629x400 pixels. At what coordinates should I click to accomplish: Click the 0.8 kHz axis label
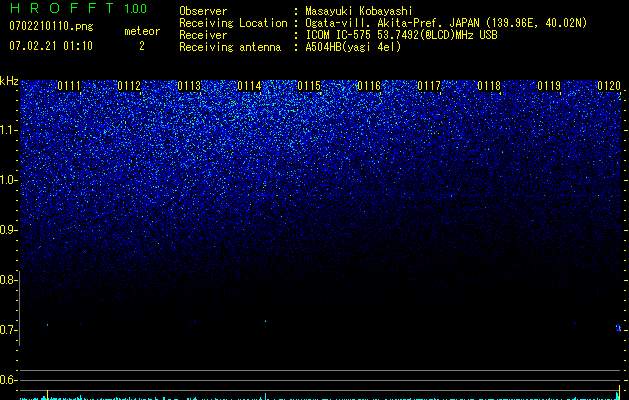click(x=8, y=280)
